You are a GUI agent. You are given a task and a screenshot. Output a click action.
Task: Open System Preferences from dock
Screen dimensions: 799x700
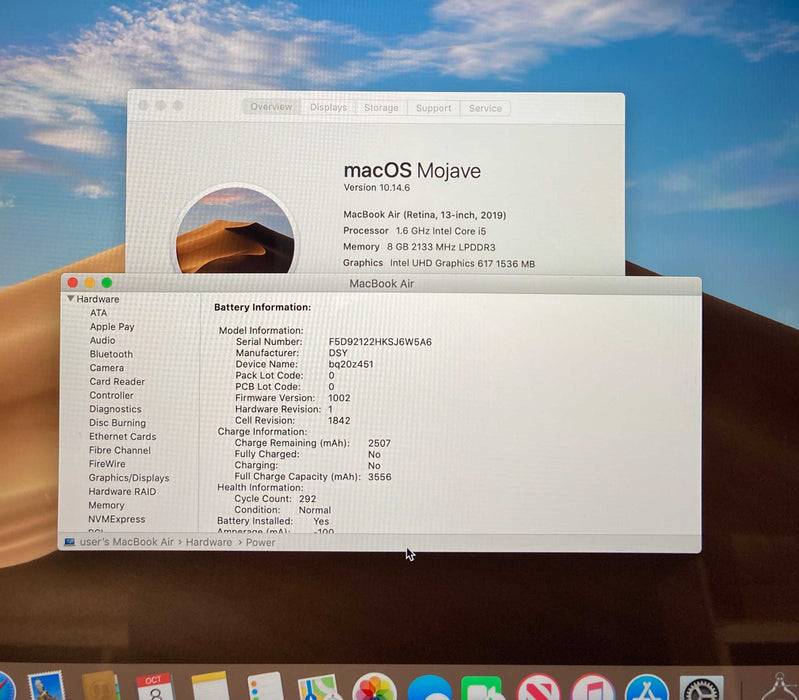(x=701, y=688)
